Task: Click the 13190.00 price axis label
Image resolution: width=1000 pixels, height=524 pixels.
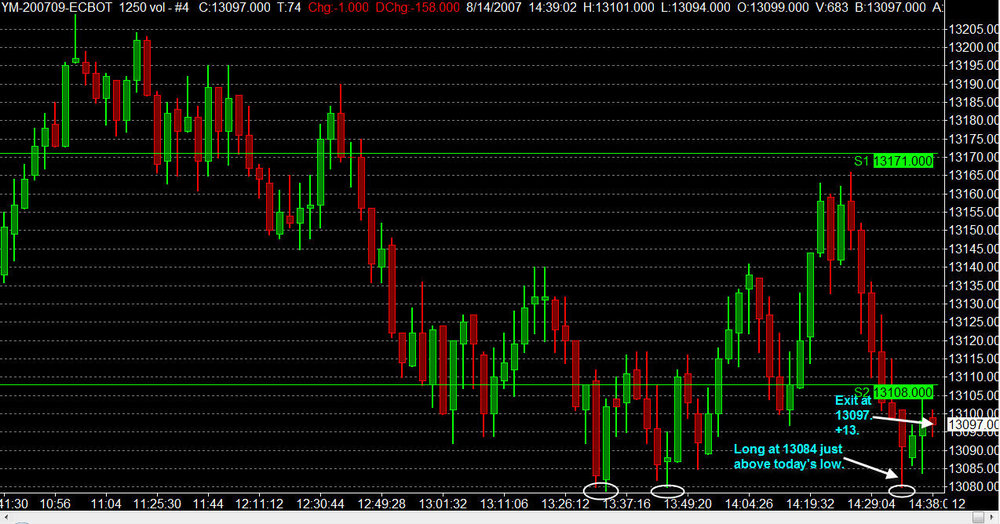Action: [973, 84]
